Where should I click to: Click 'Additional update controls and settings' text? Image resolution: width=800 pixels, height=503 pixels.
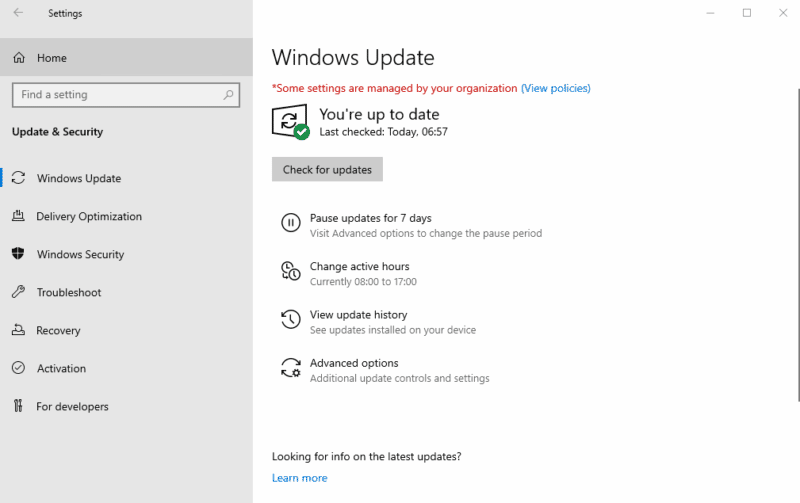tap(399, 379)
